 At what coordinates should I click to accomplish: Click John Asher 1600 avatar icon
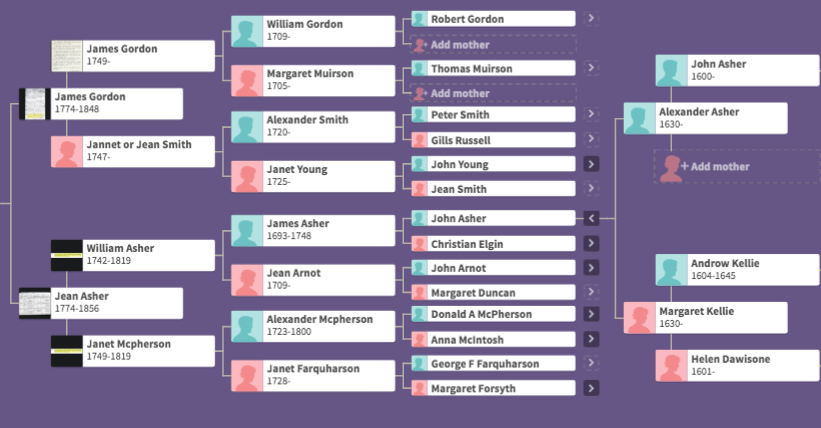pos(672,71)
